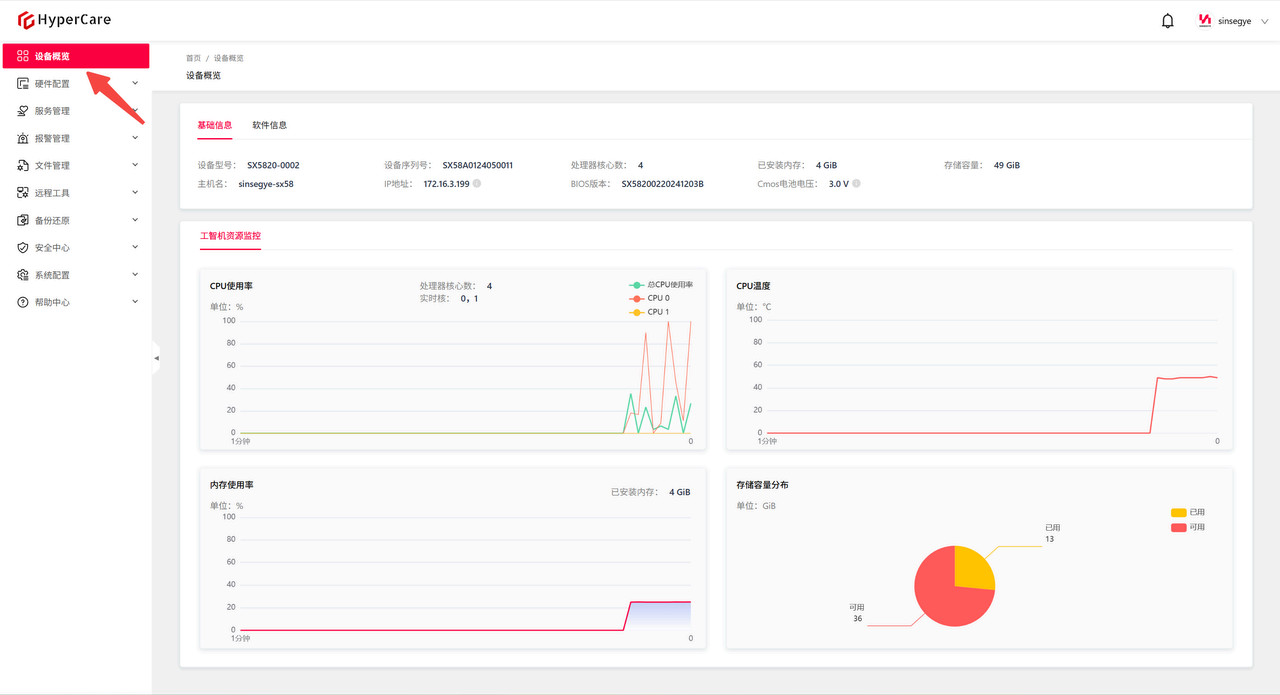
Task: Switch to the 软件信息 tab
Action: (269, 125)
